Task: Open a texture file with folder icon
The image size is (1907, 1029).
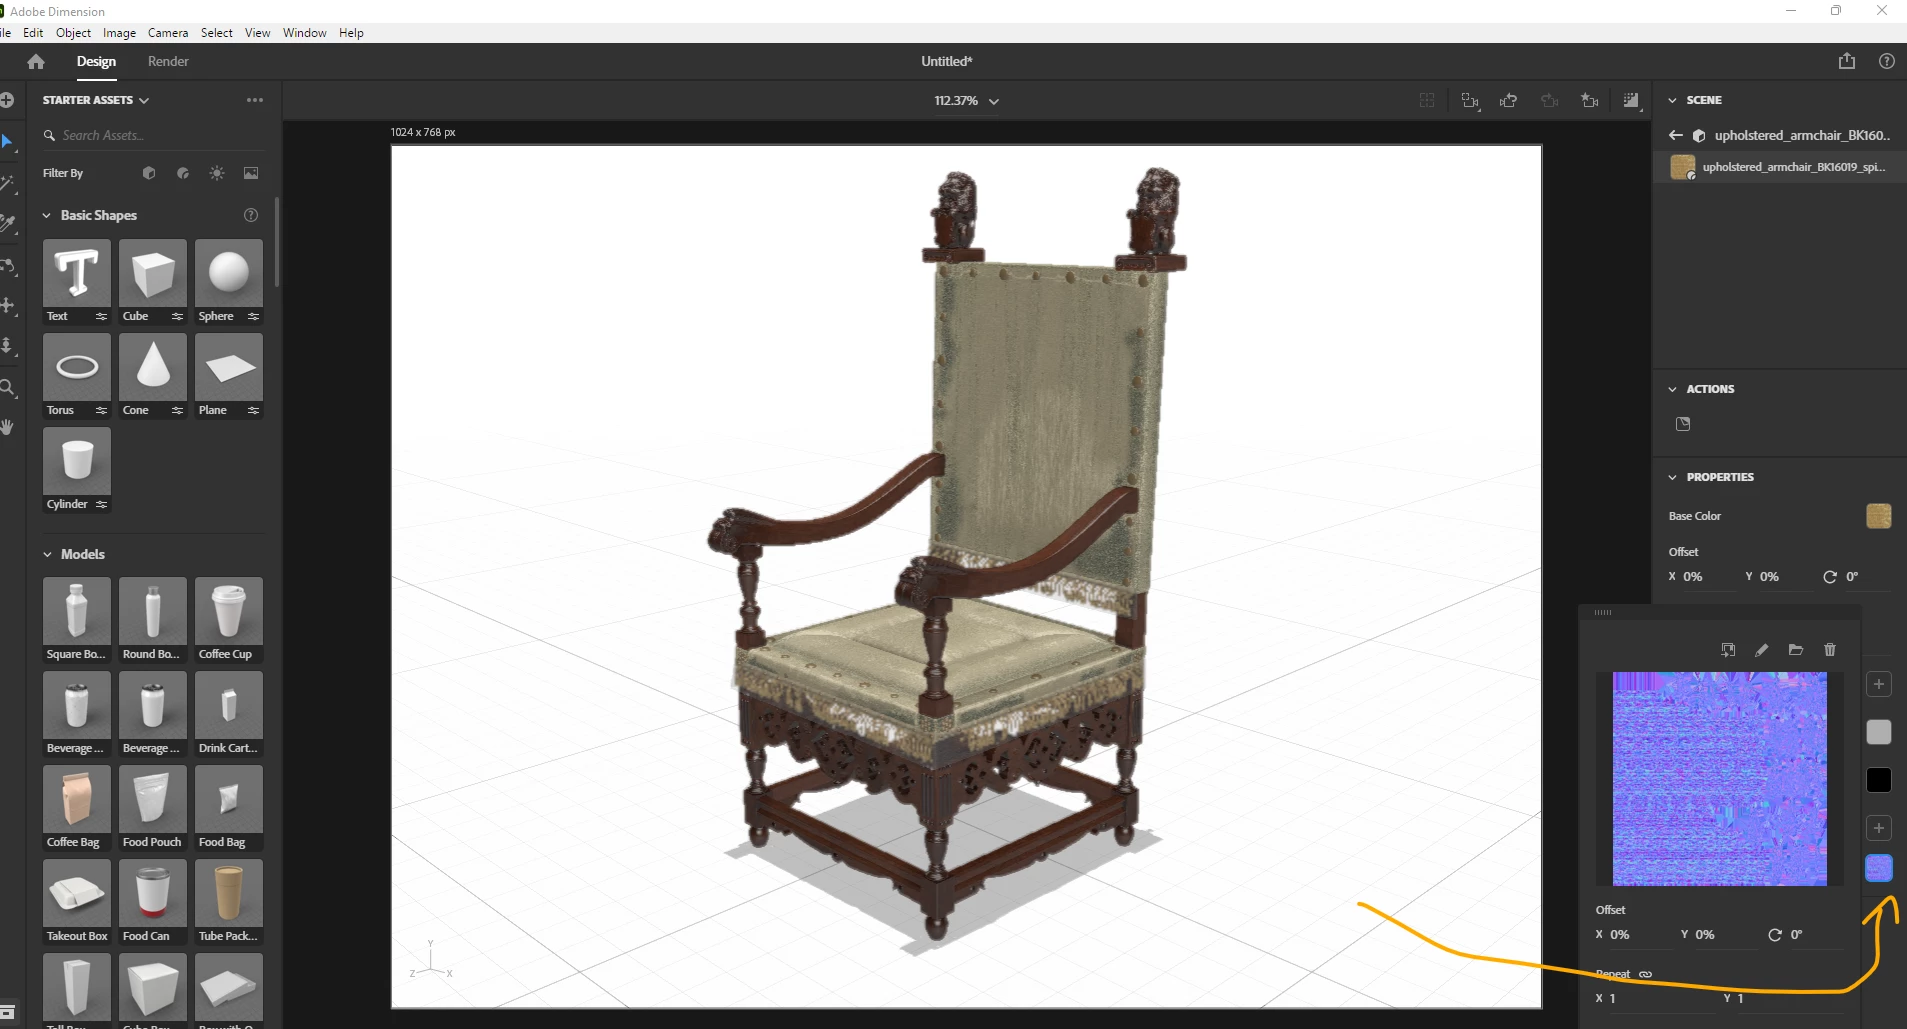Action: coord(1796,650)
